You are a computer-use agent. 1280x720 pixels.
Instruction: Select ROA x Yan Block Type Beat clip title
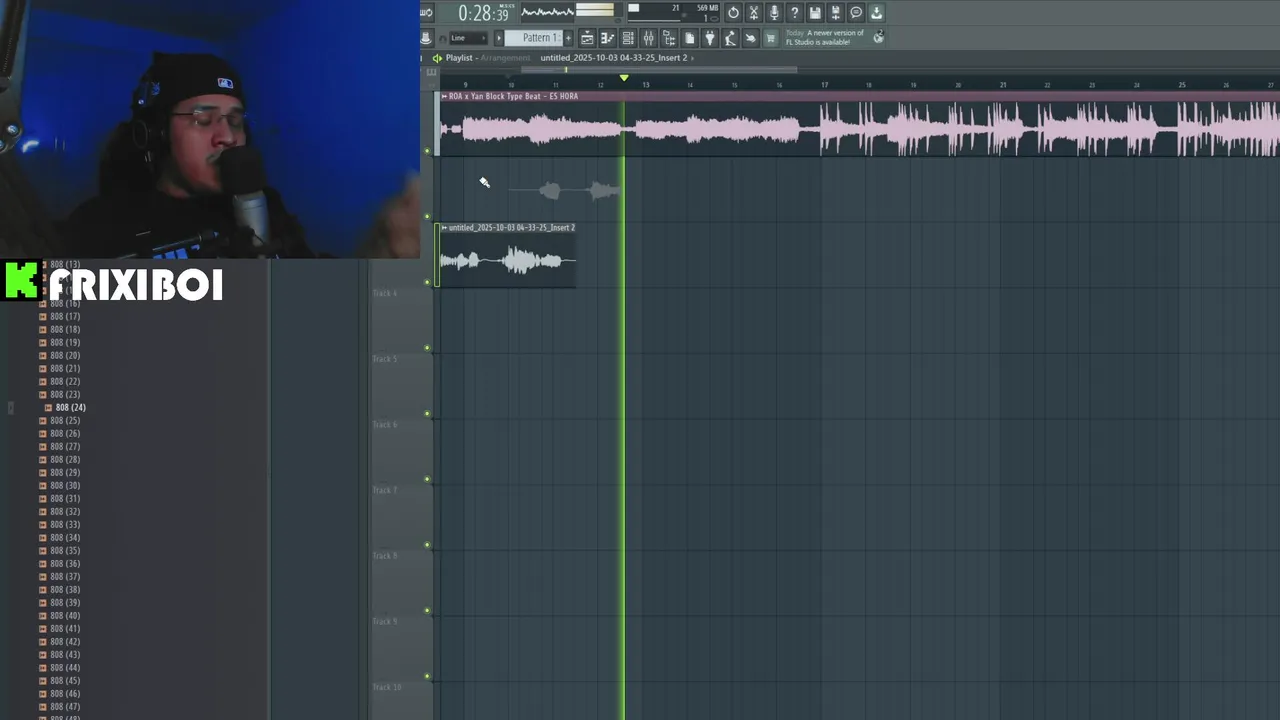point(513,96)
